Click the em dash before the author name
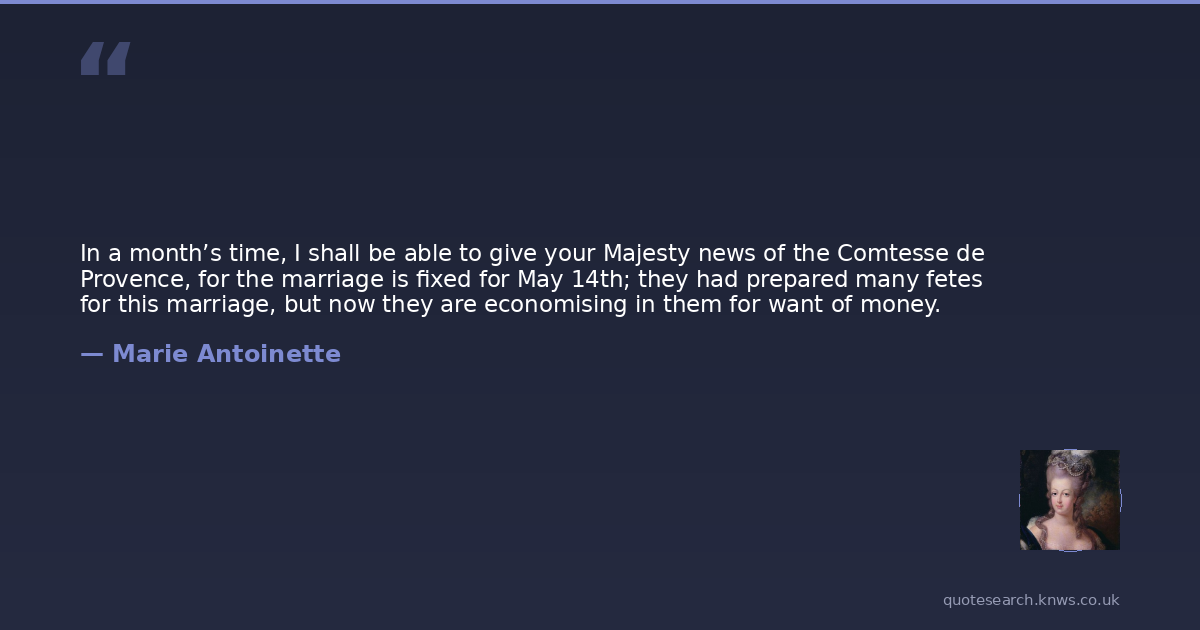This screenshot has width=1200, height=630. click(x=91, y=354)
